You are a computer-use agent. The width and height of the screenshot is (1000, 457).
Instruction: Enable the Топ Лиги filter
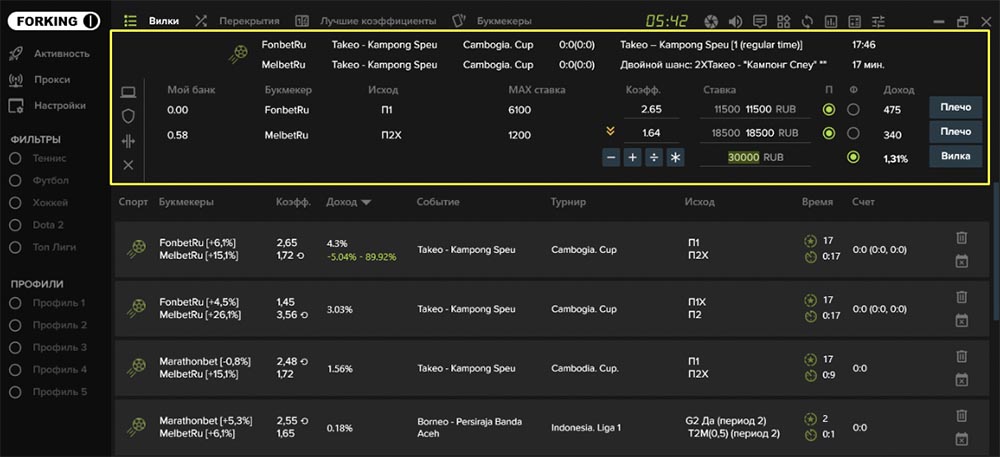point(16,247)
